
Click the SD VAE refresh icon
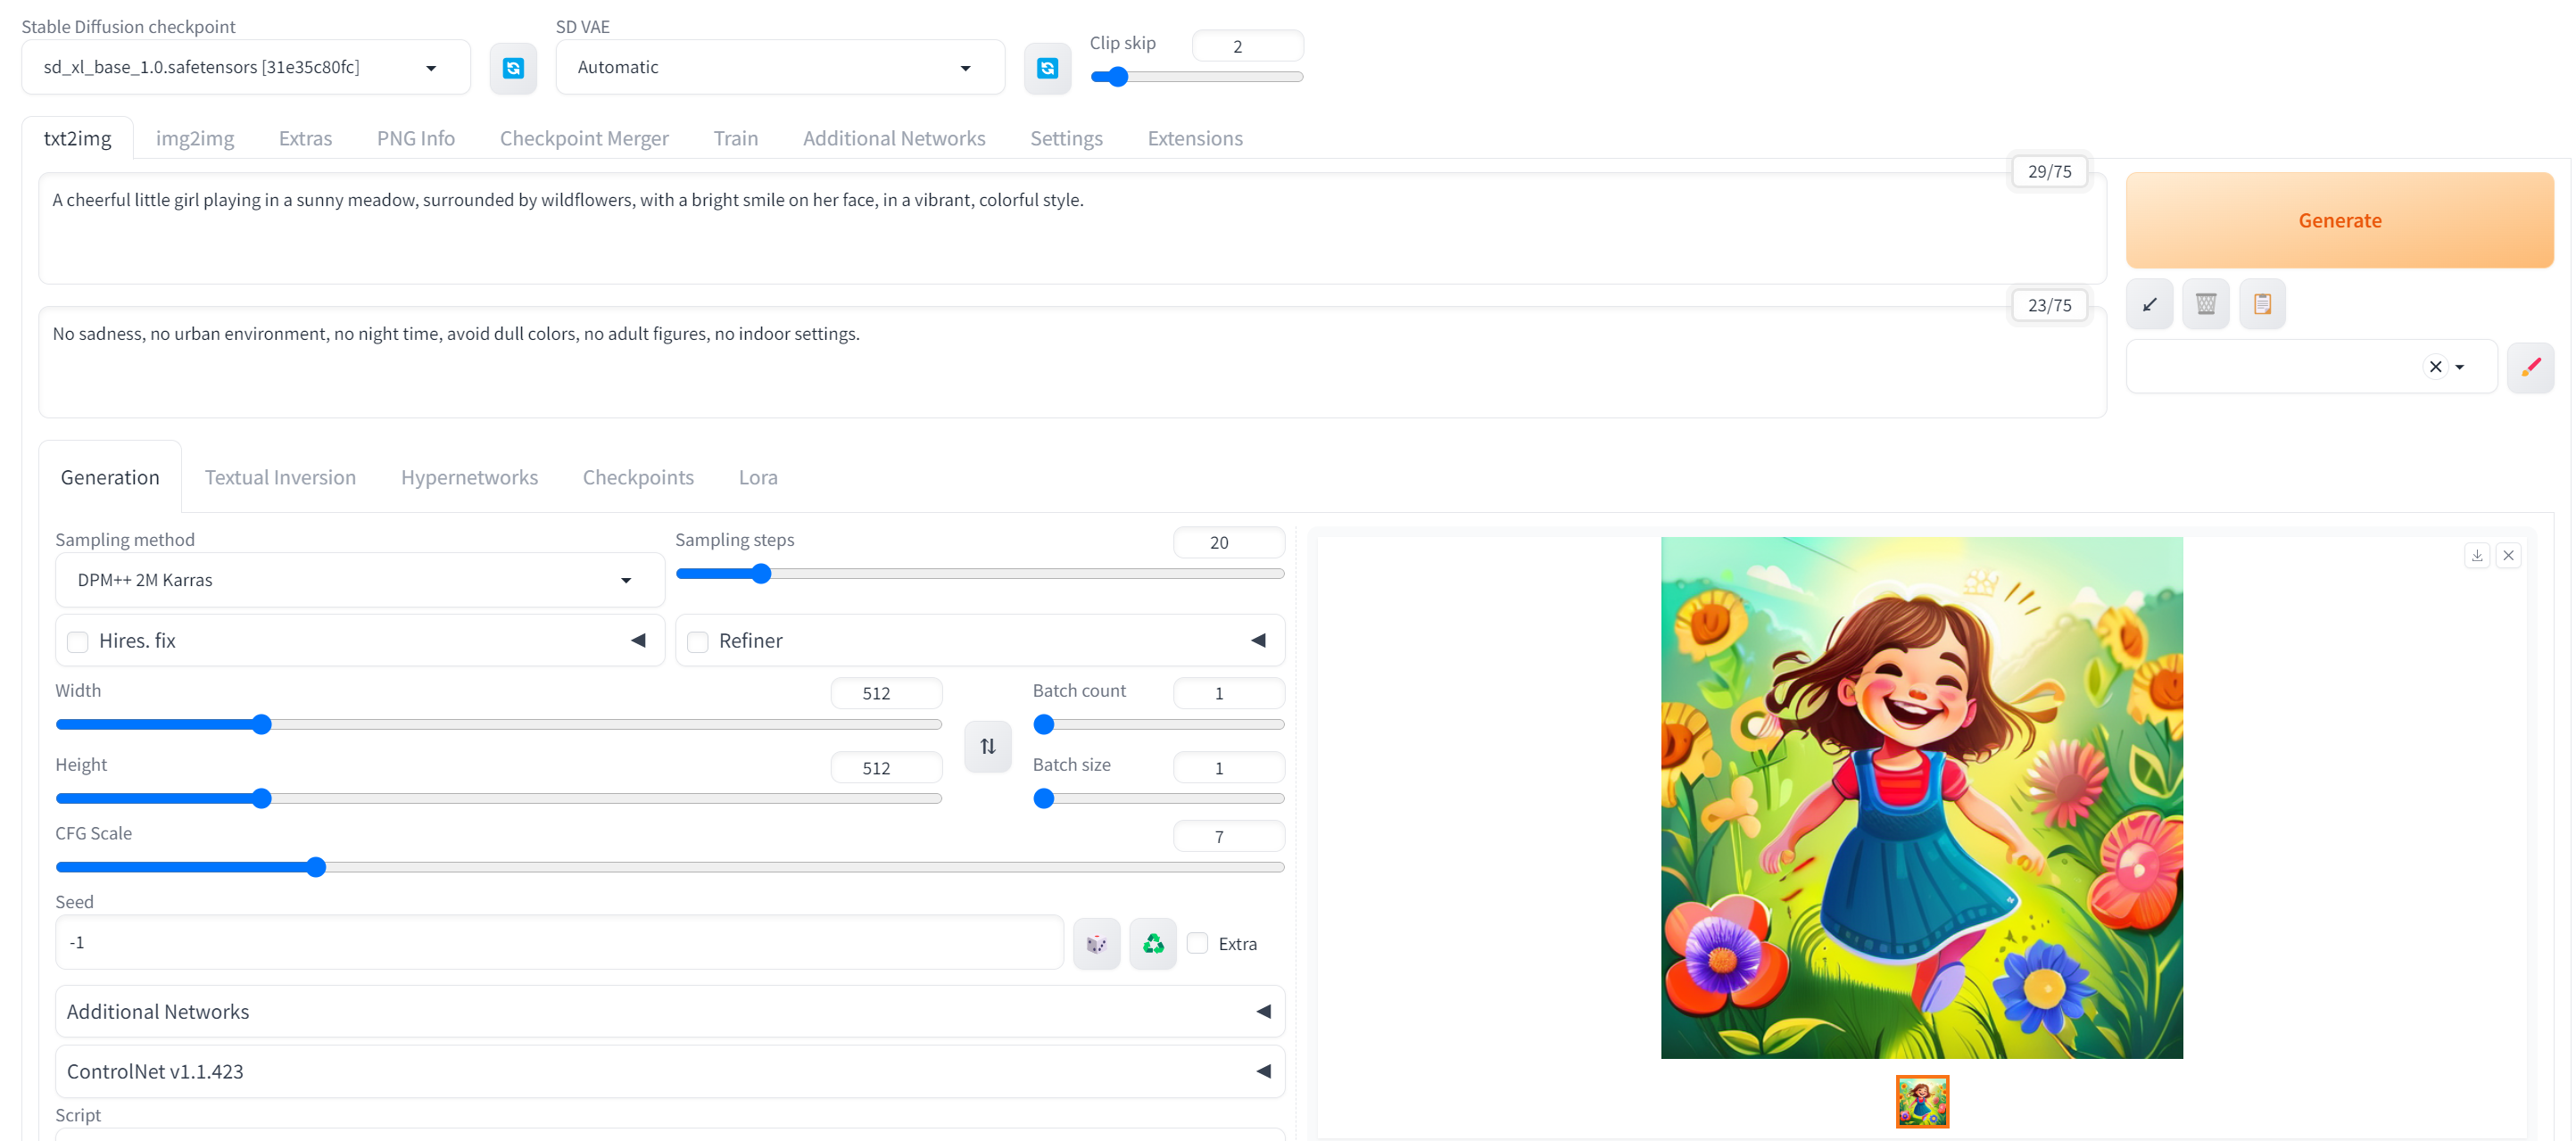click(x=1047, y=67)
